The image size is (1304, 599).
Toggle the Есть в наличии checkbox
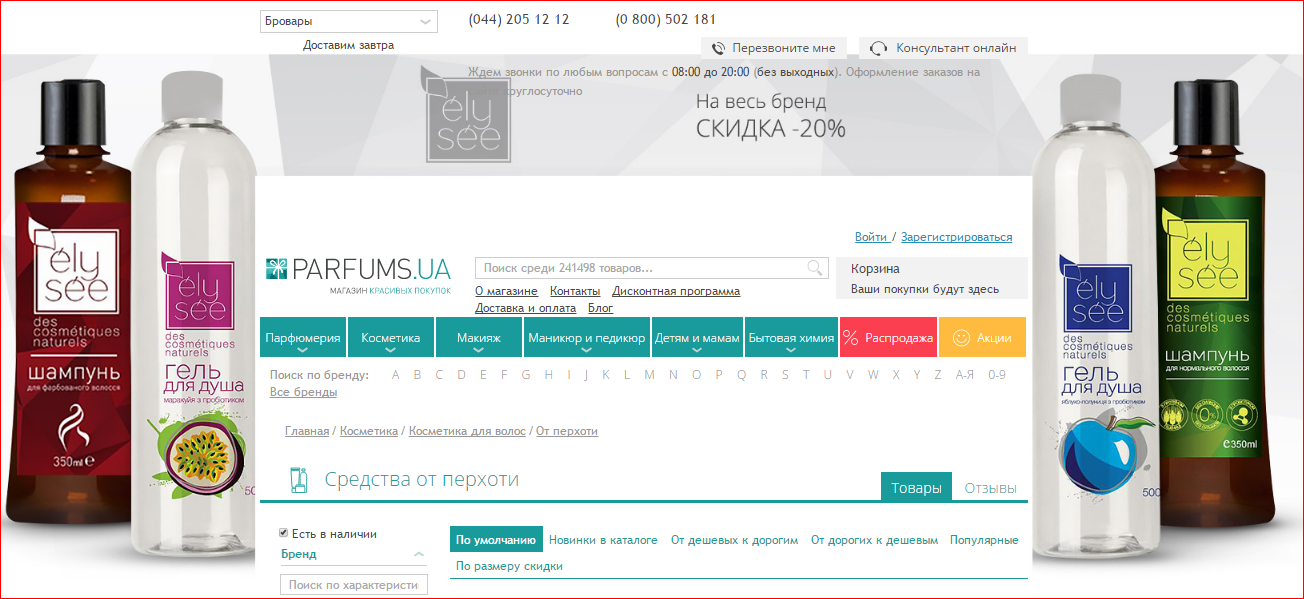(x=284, y=533)
